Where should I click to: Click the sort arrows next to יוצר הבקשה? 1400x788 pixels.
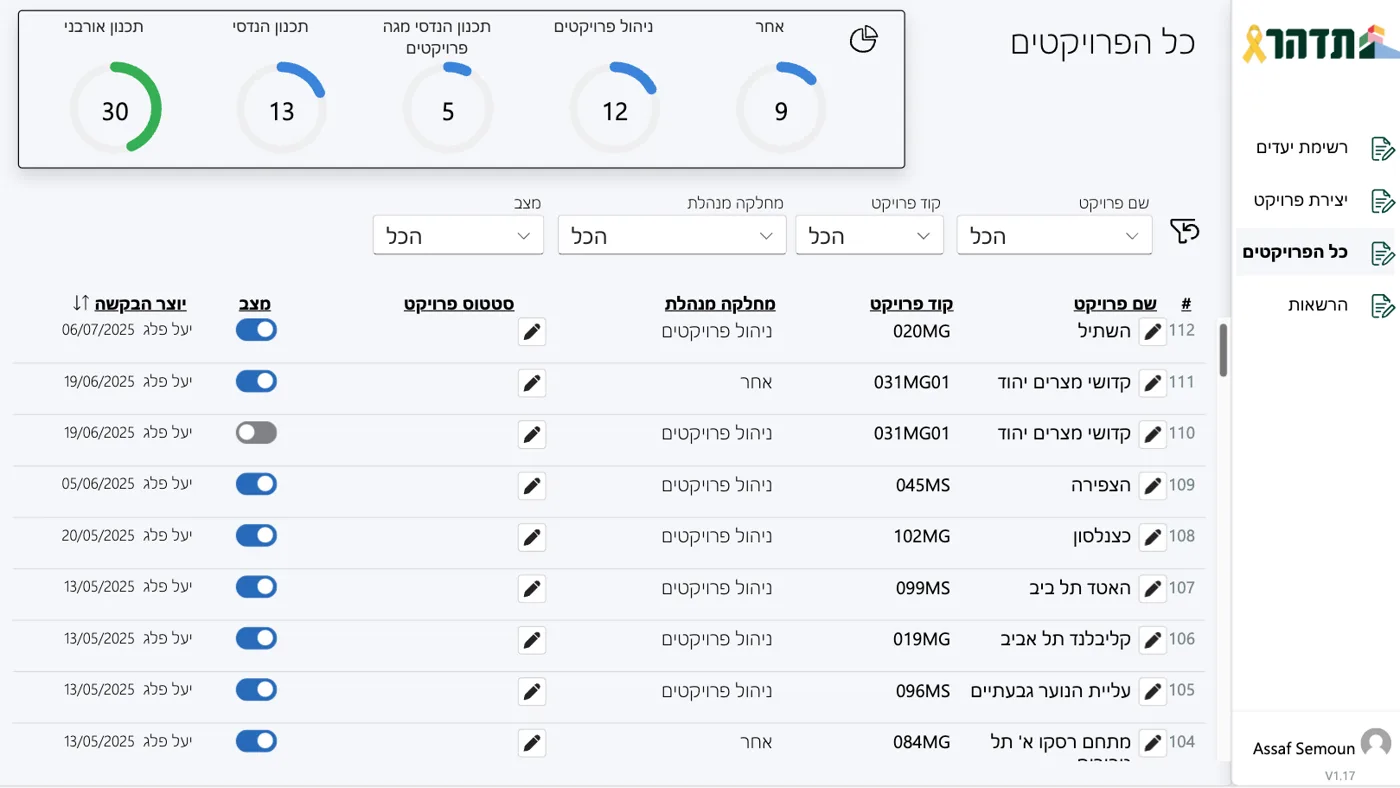[81, 303]
